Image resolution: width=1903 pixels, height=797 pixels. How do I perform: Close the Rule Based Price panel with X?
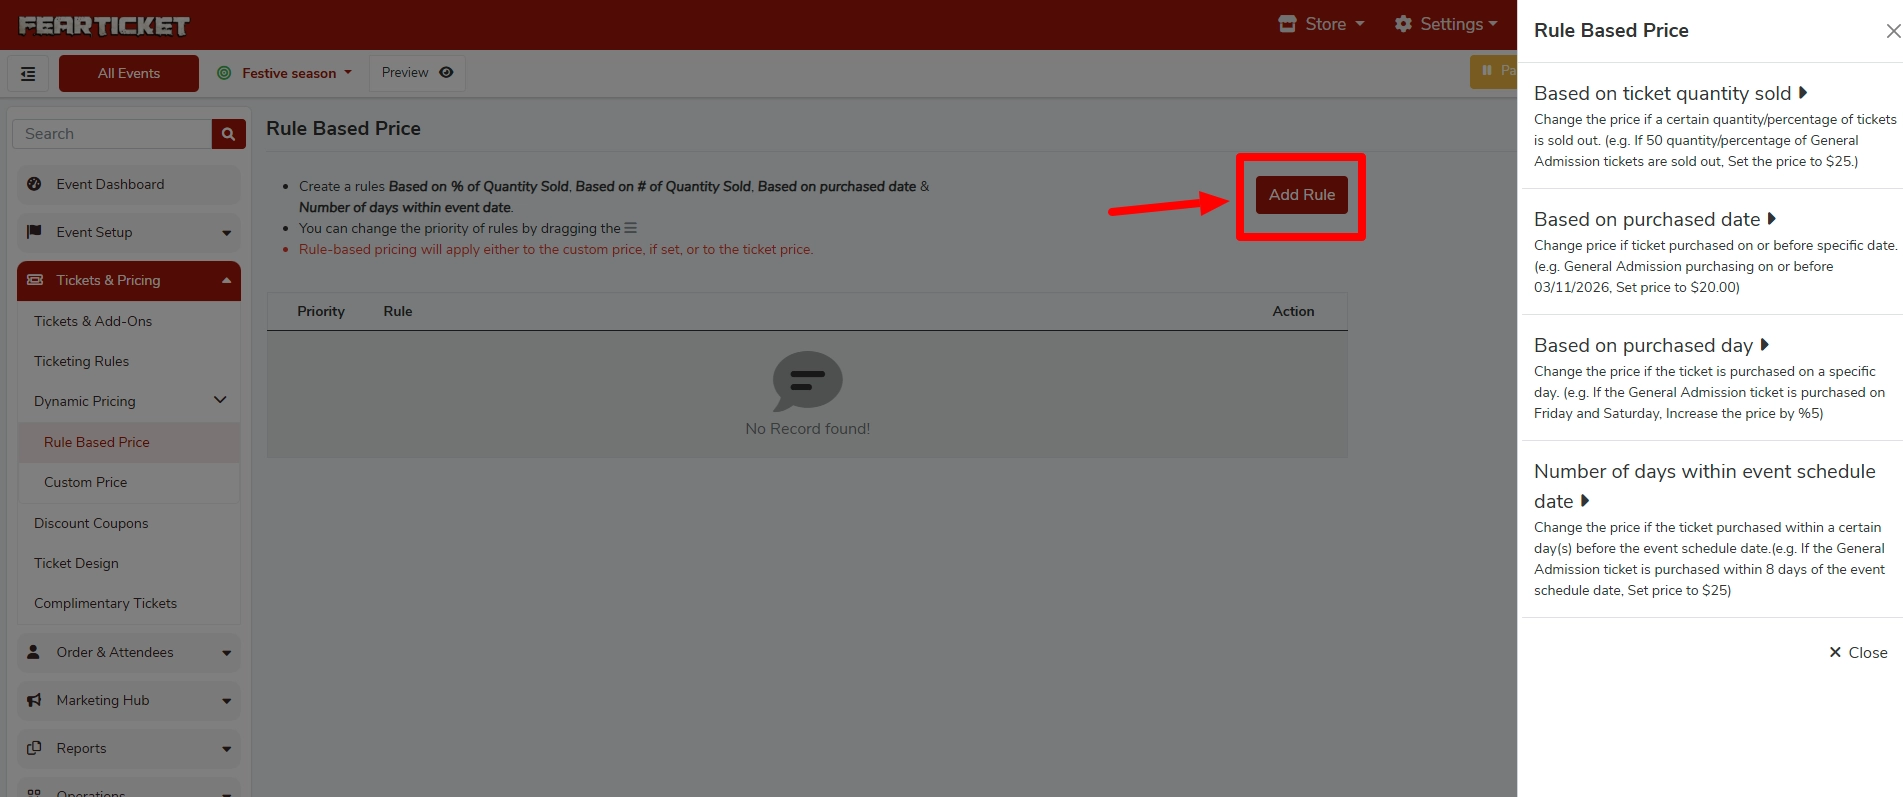point(1892,31)
